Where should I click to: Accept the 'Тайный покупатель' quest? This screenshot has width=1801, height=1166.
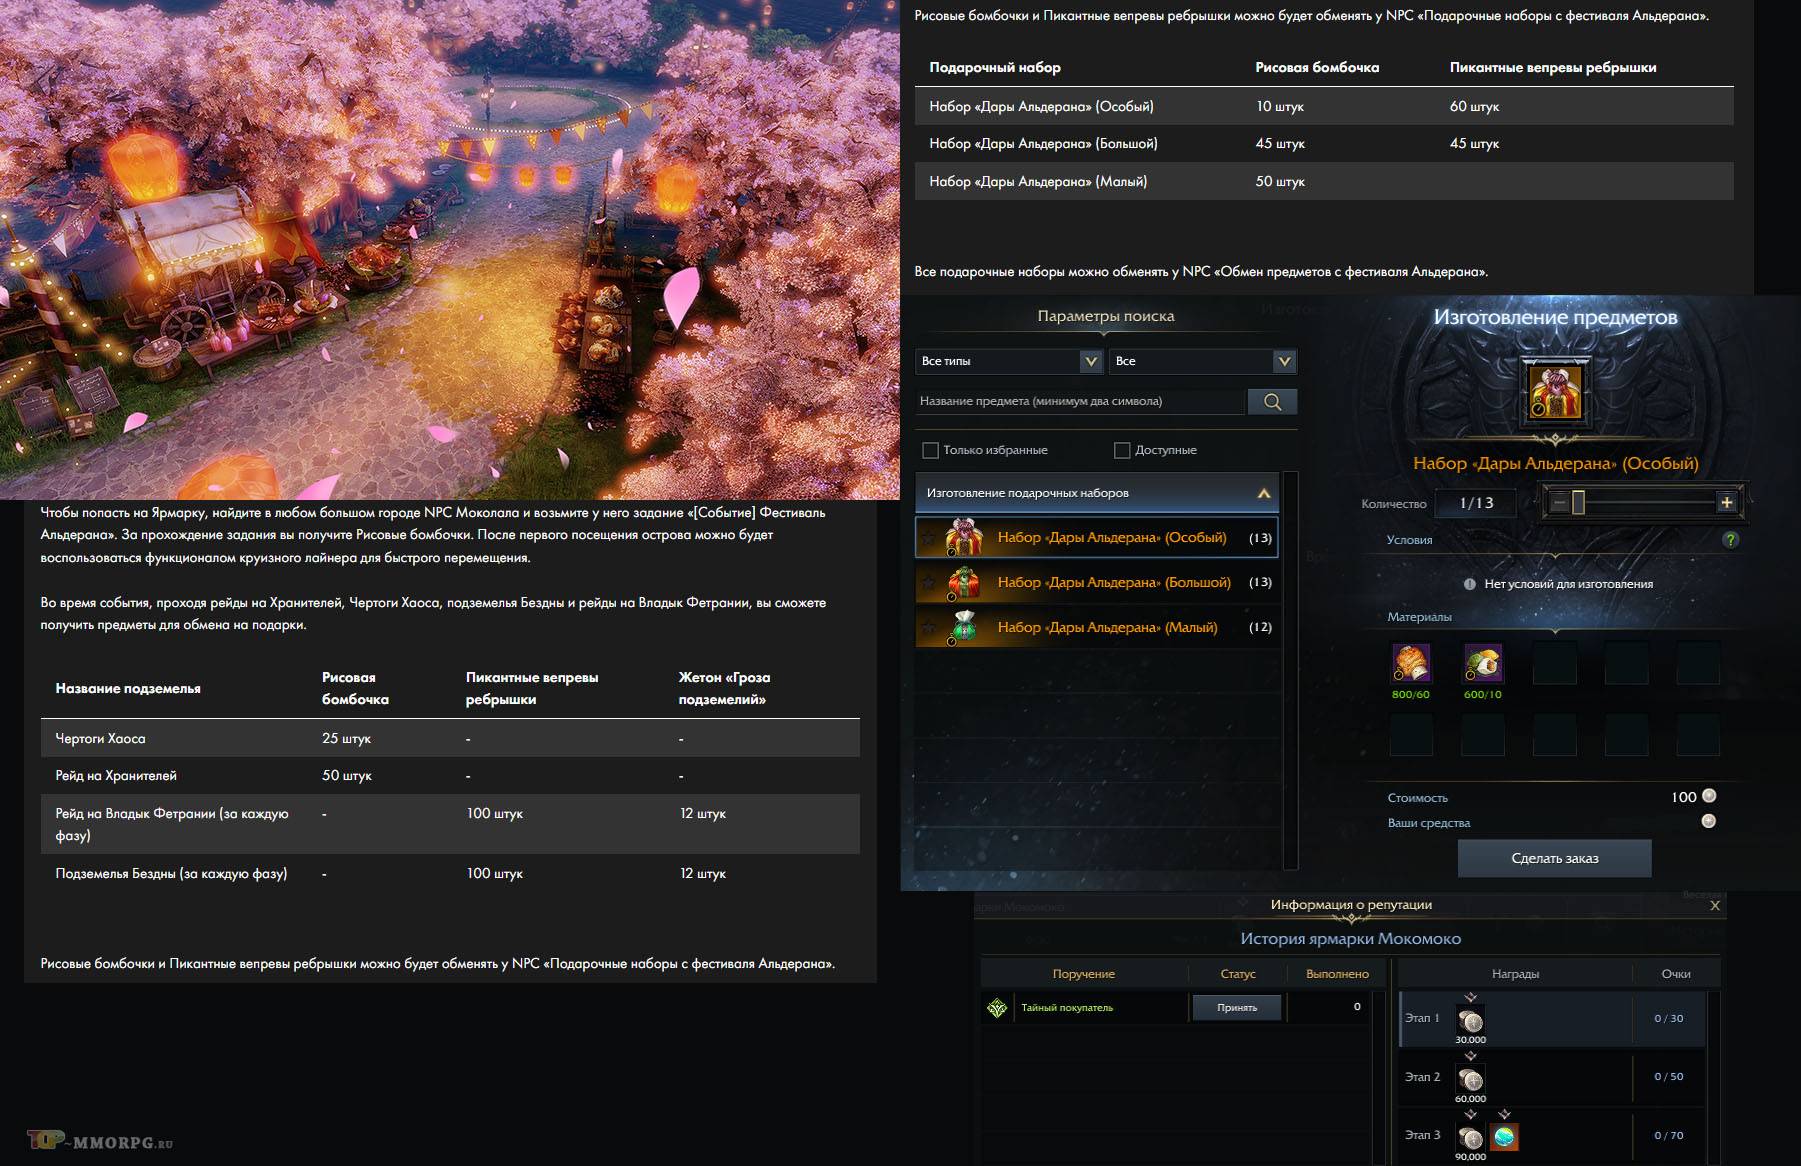[1237, 1007]
